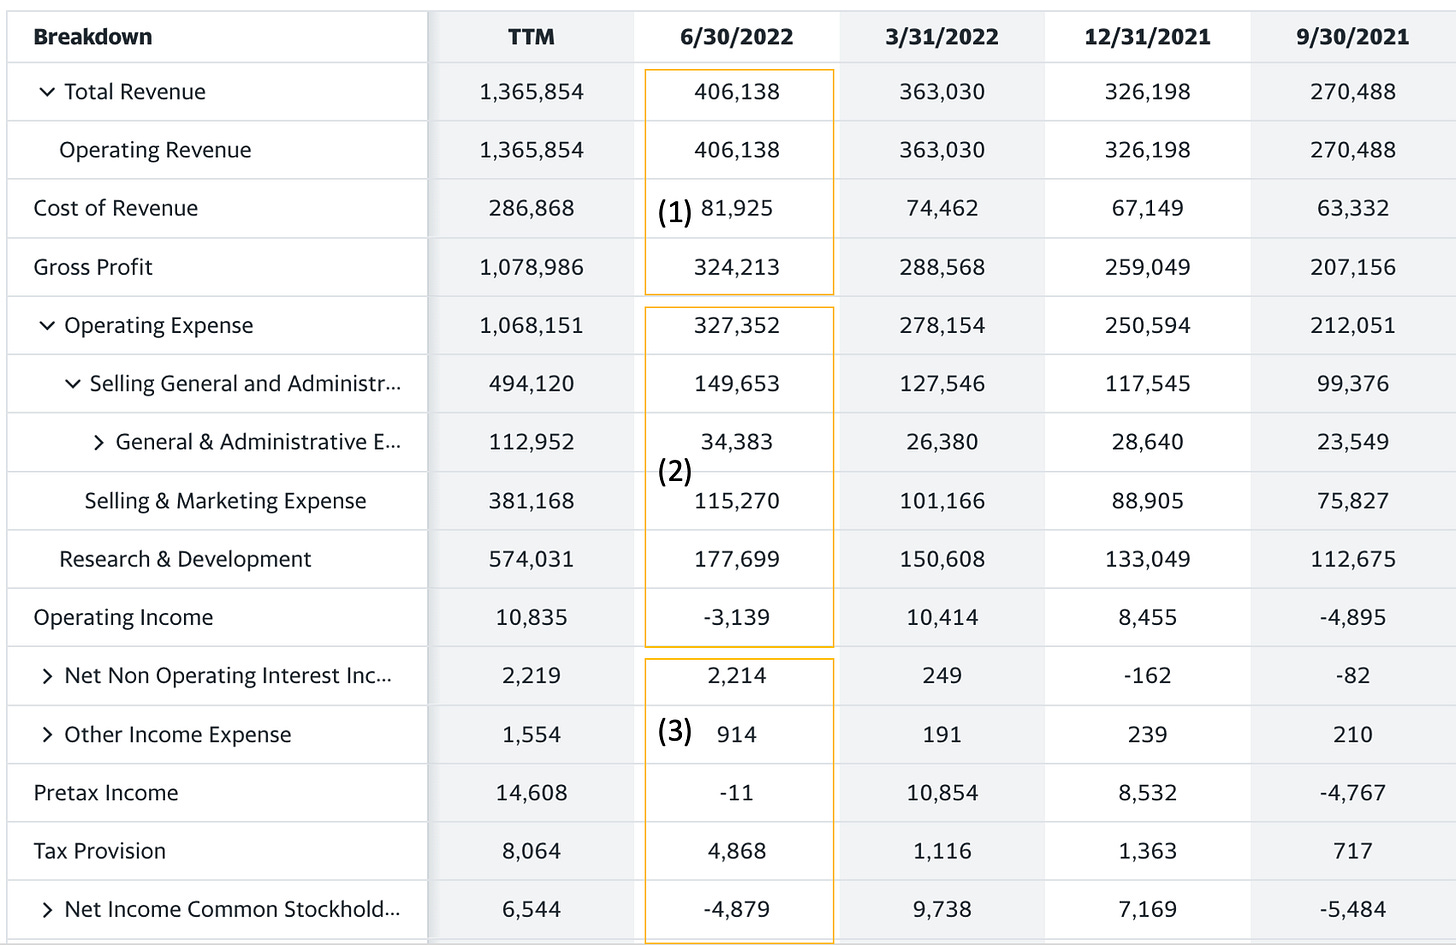The height and width of the screenshot is (945, 1456).
Task: Click 6/30/2022 value 149,653
Action: pyautogui.click(x=737, y=384)
